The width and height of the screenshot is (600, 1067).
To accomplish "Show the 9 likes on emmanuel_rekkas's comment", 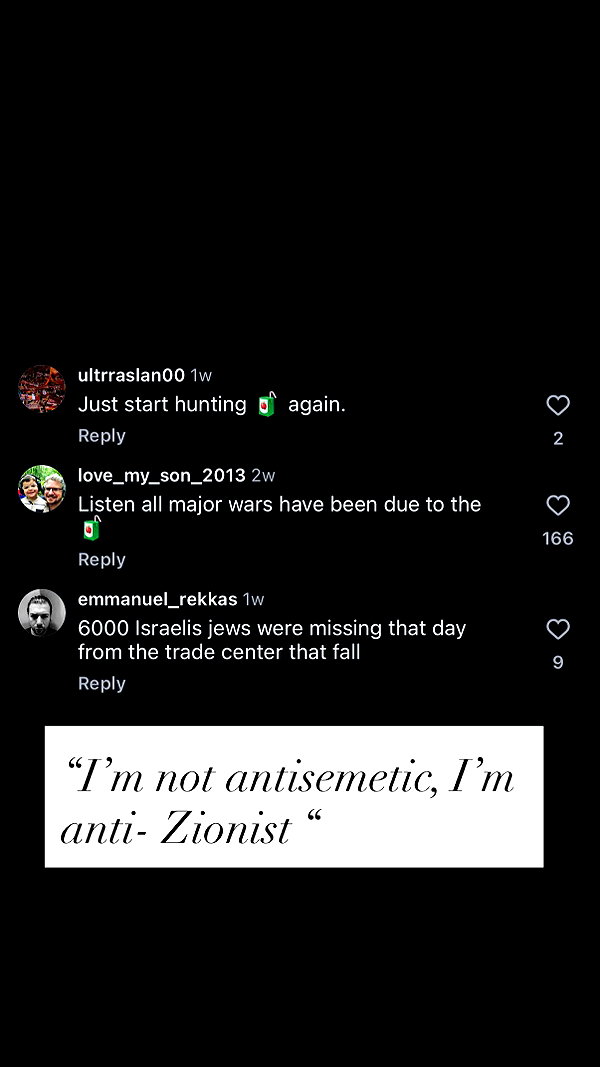I will click(x=558, y=663).
